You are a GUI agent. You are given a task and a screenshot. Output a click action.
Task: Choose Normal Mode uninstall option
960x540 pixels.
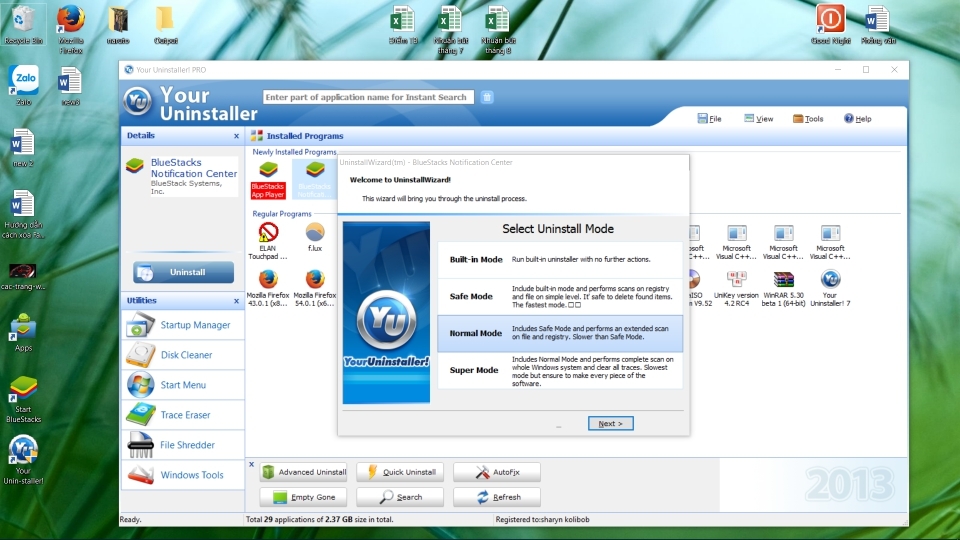pos(560,333)
